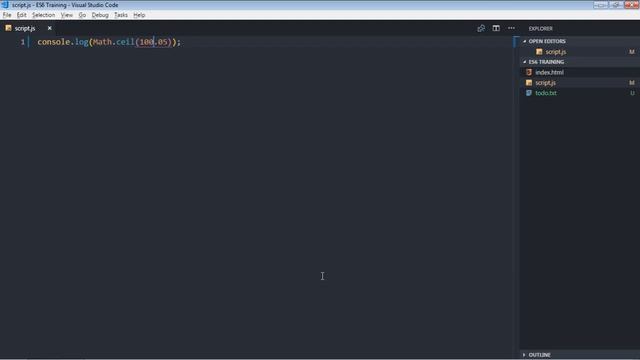
Task: Open the View menu
Action: coord(67,15)
